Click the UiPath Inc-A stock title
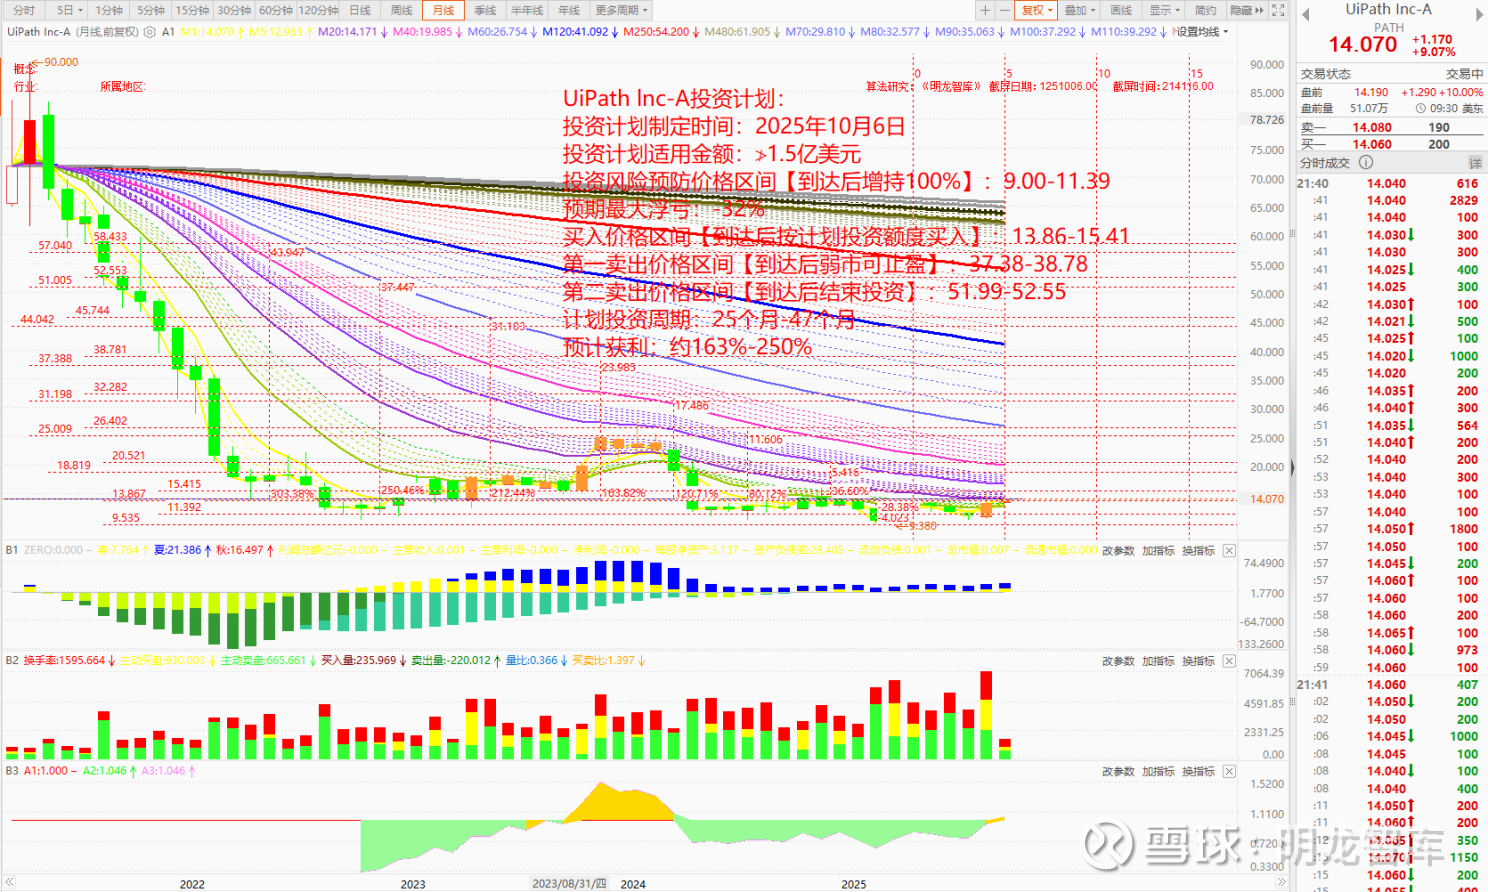 click(1388, 9)
